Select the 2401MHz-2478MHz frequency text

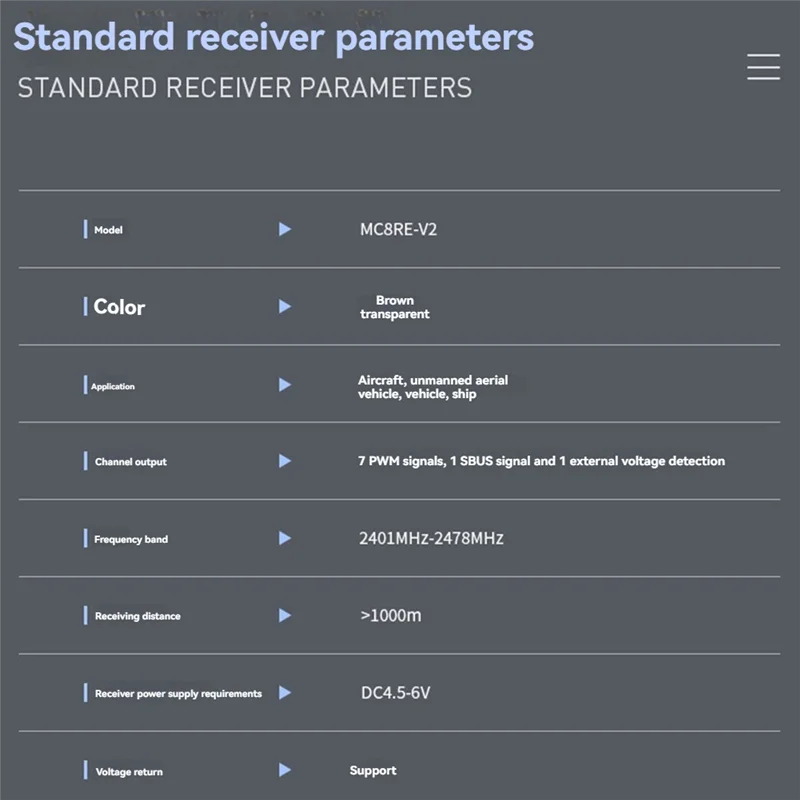tap(431, 538)
